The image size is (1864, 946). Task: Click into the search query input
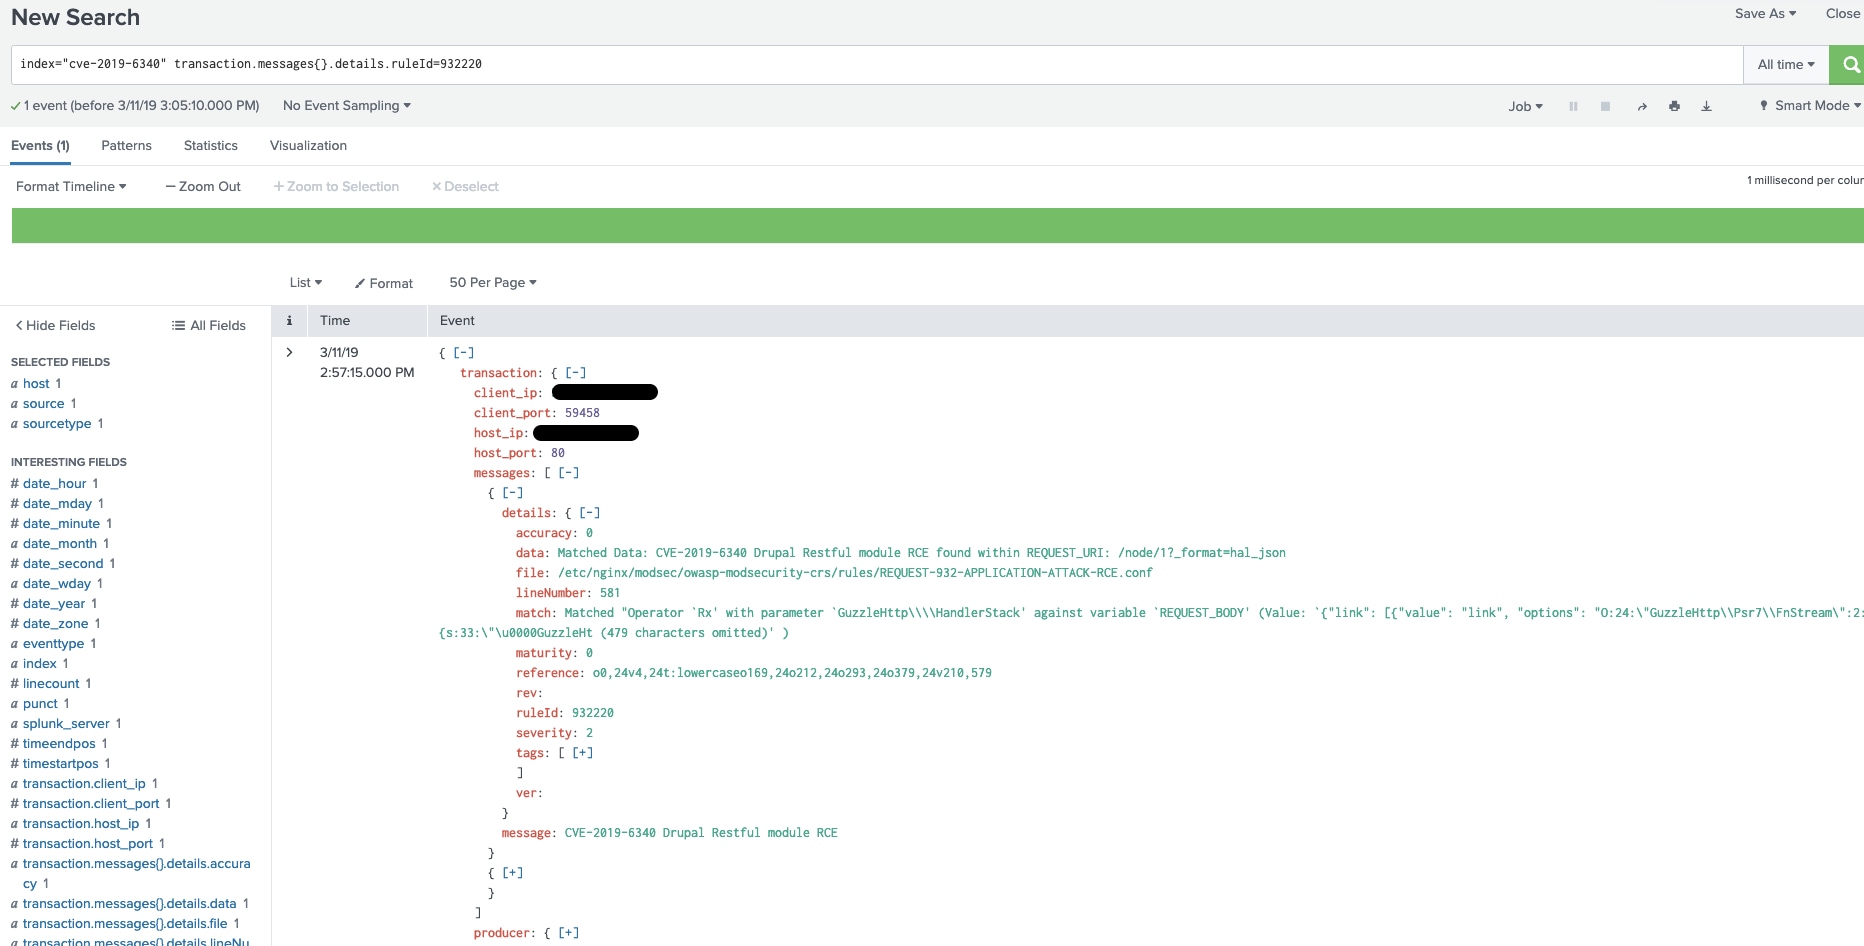[877, 64]
